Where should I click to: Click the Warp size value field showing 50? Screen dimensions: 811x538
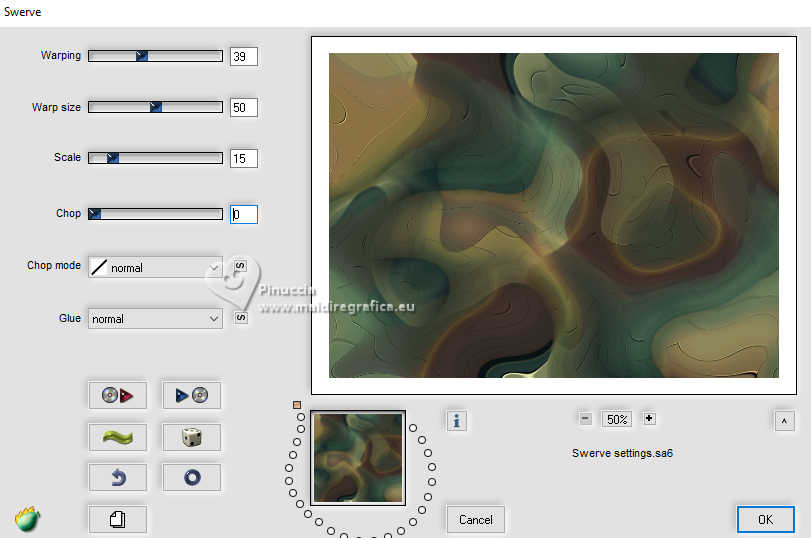pyautogui.click(x=244, y=108)
